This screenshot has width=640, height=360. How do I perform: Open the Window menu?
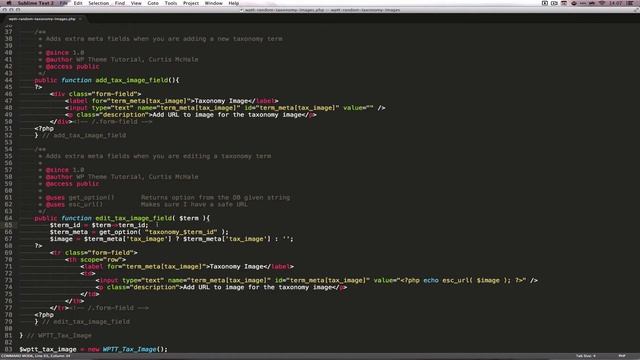(x=213, y=3)
